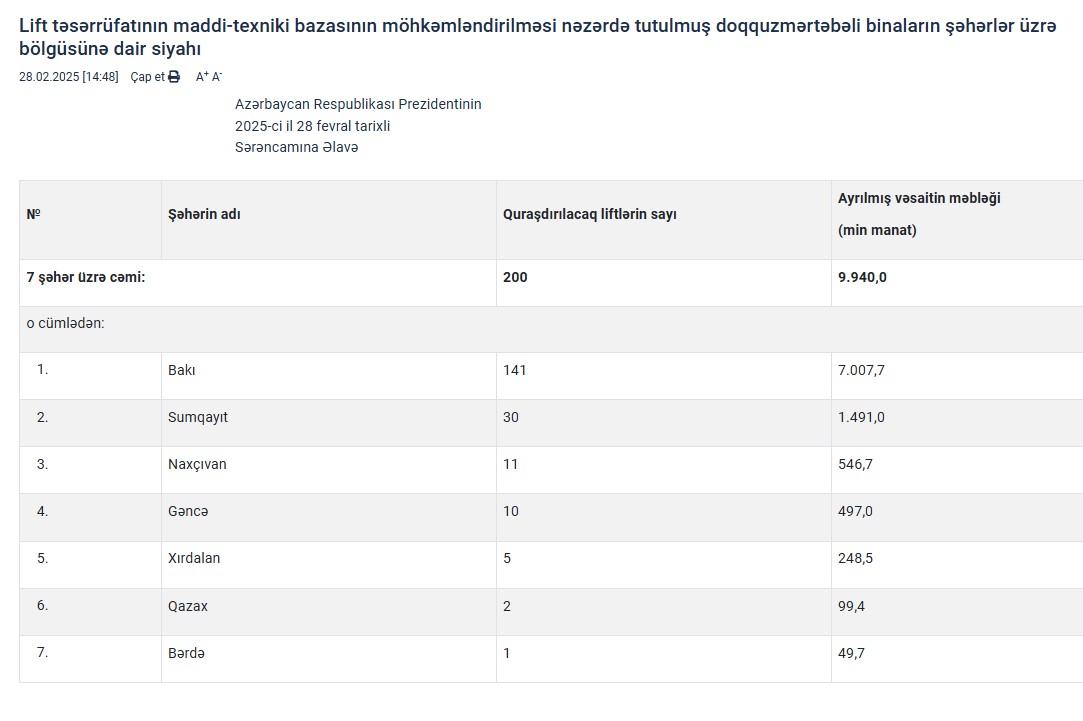Image resolution: width=1083 pixels, height=721 pixels.
Task: Click the Xırdalan city cell
Action: [194, 558]
